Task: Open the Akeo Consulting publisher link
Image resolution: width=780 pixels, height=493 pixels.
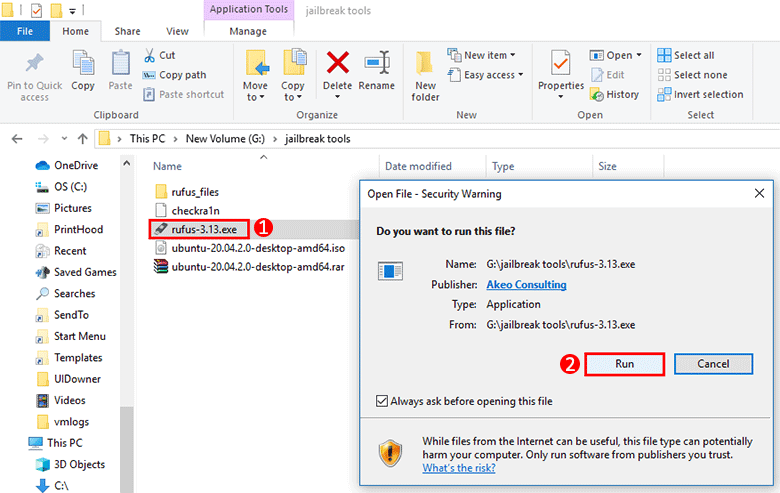Action: pyautogui.click(x=526, y=285)
